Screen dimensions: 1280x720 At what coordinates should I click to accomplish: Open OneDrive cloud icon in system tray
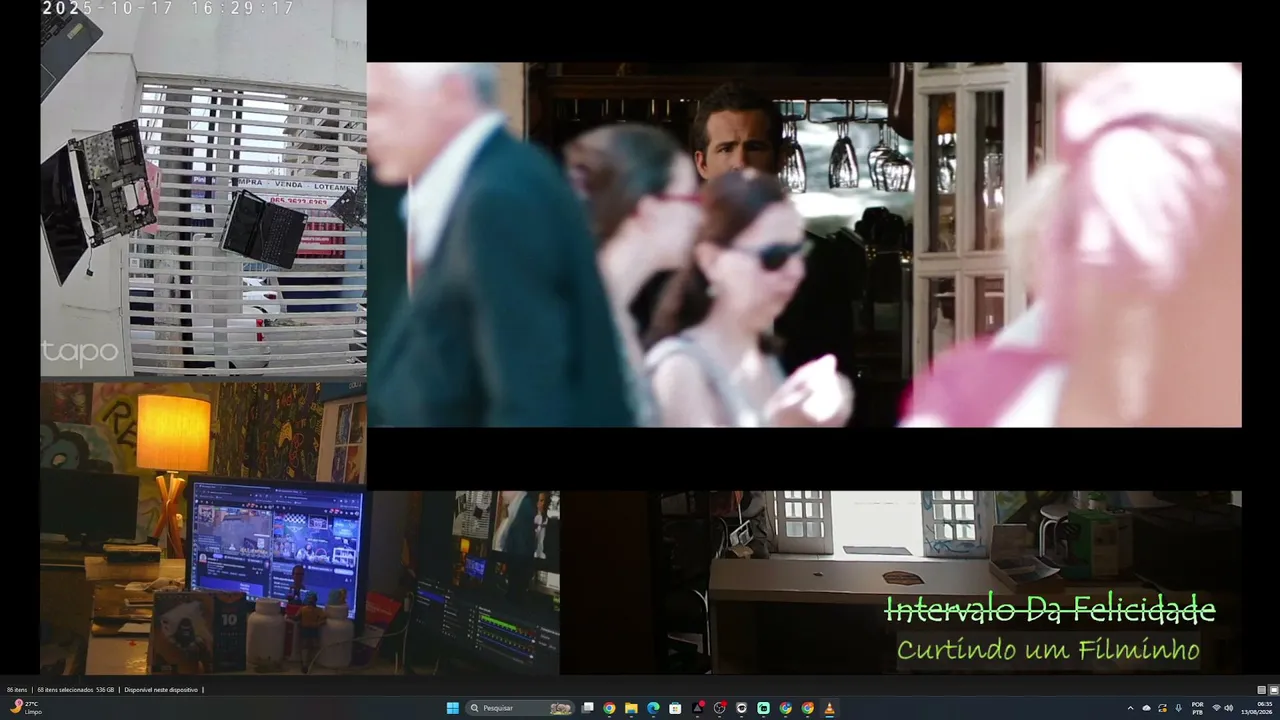pyautogui.click(x=1147, y=708)
